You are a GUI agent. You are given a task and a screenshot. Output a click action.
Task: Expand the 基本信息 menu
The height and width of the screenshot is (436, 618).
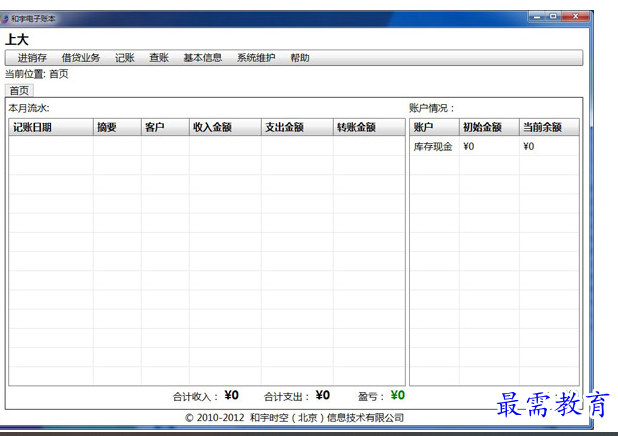(x=202, y=58)
